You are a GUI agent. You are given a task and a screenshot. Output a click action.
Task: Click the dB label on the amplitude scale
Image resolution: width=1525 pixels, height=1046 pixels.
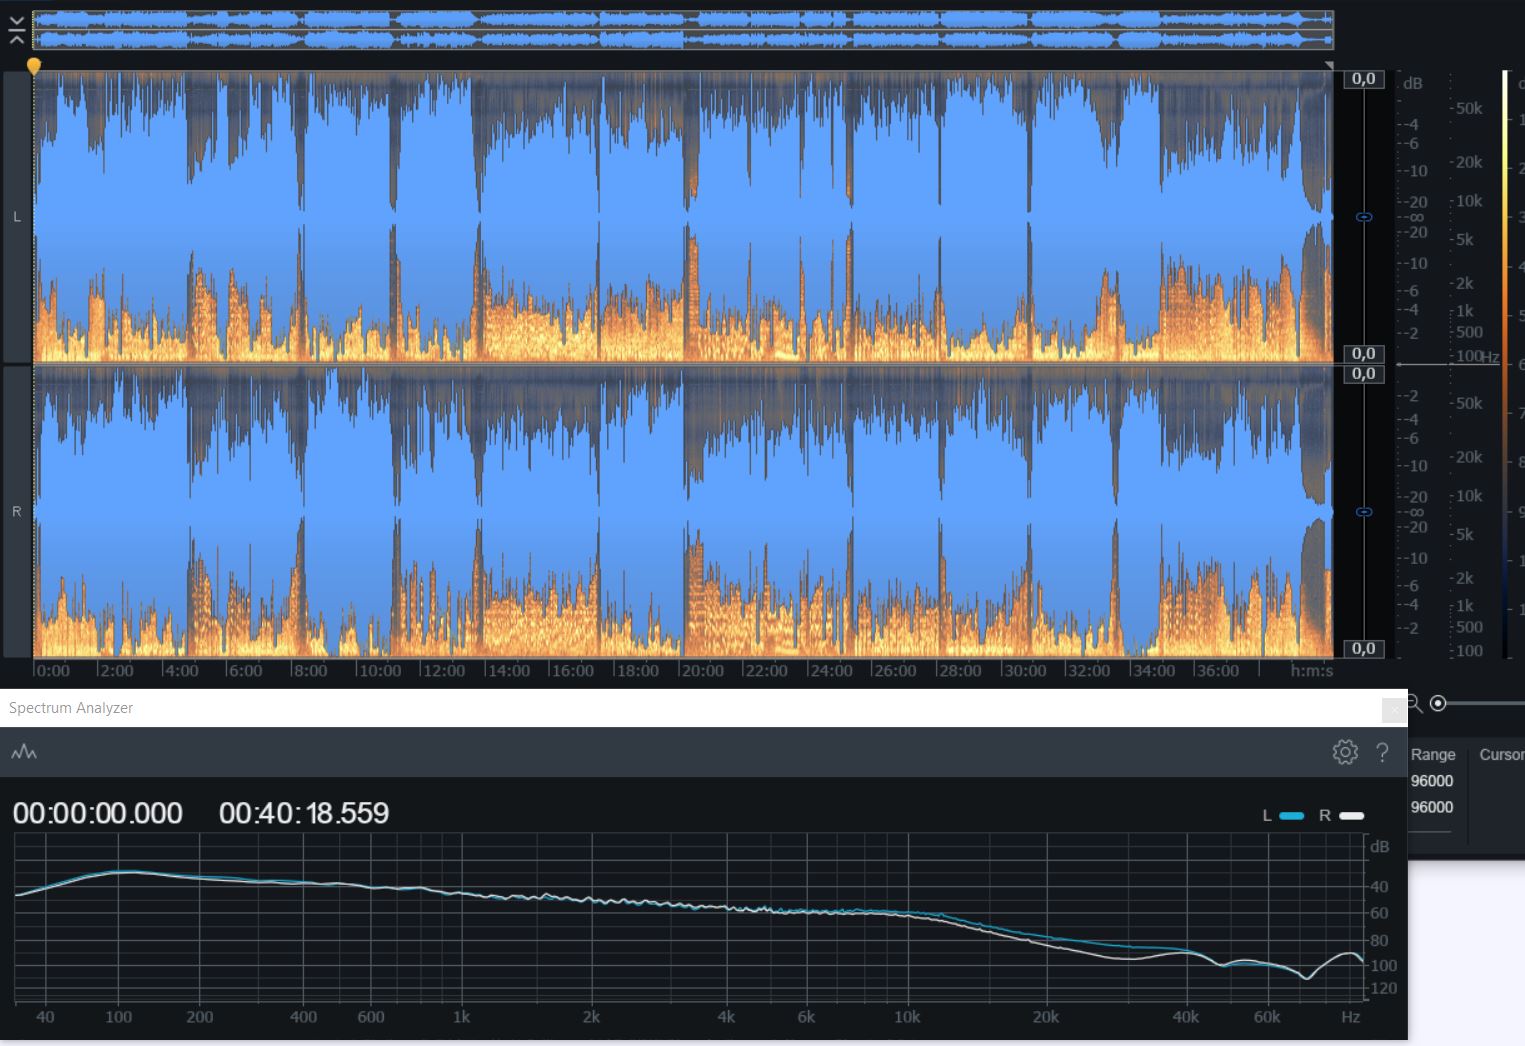[1412, 84]
